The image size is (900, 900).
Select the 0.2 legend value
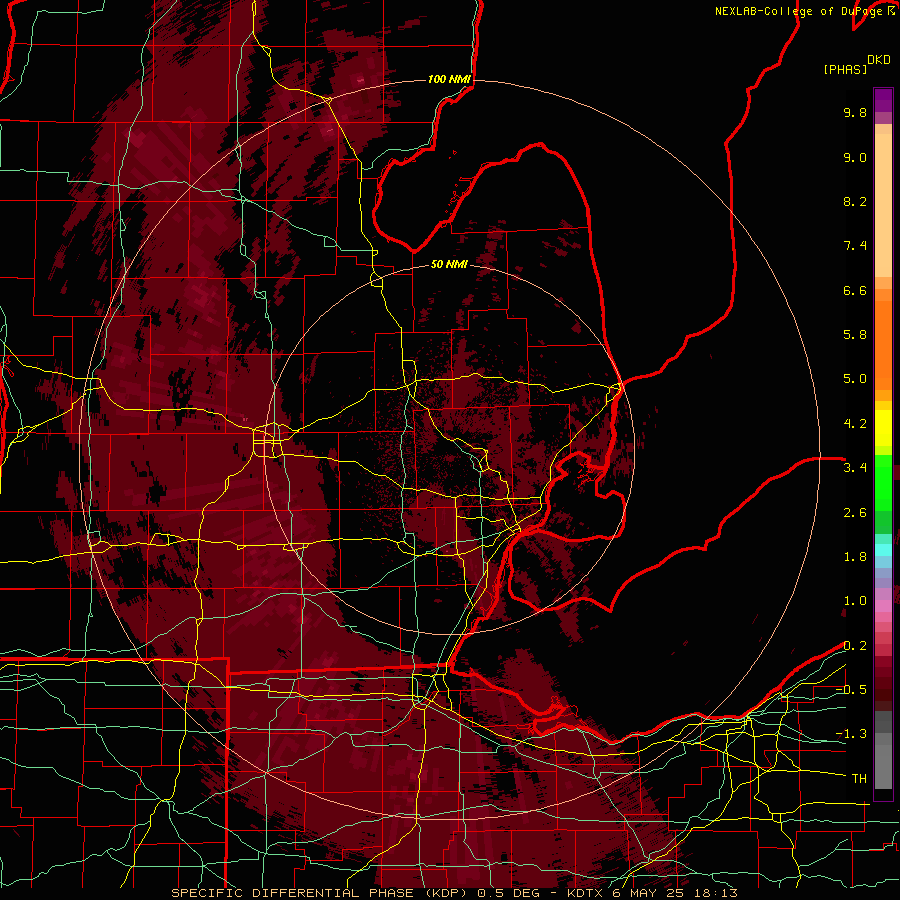coord(855,646)
